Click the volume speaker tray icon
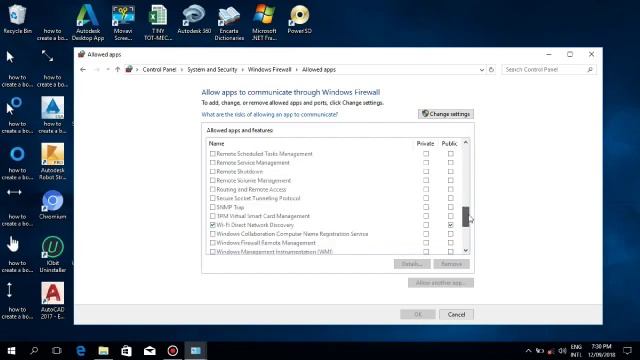 pos(562,351)
